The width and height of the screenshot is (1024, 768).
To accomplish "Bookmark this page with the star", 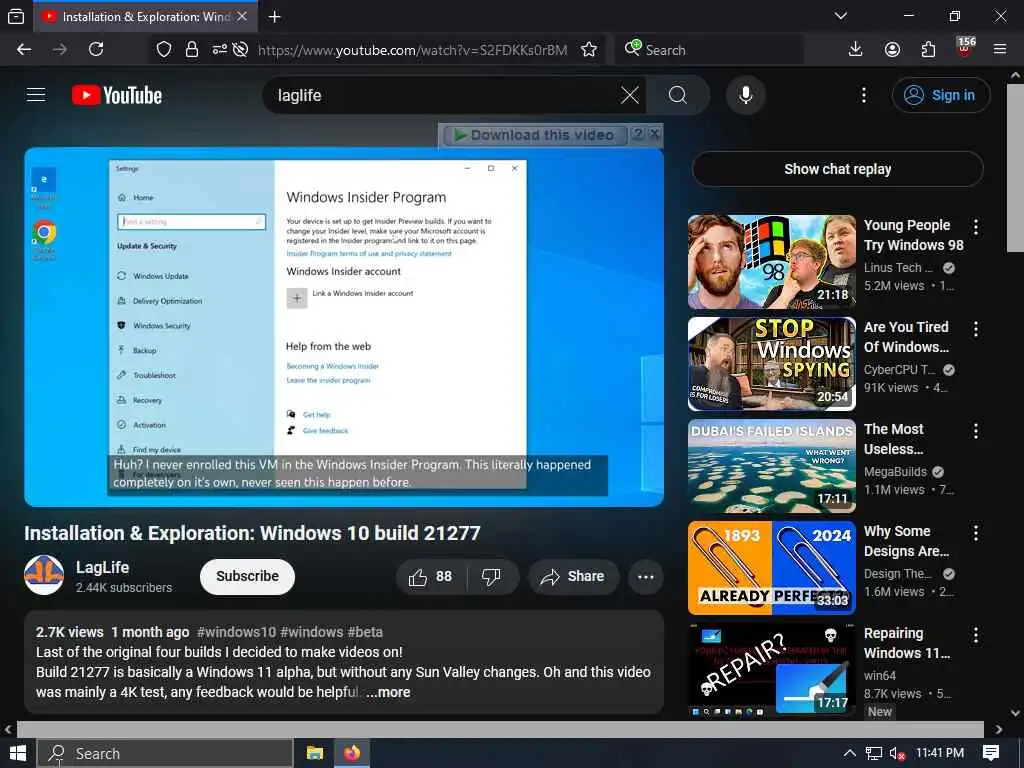I will pos(588,50).
